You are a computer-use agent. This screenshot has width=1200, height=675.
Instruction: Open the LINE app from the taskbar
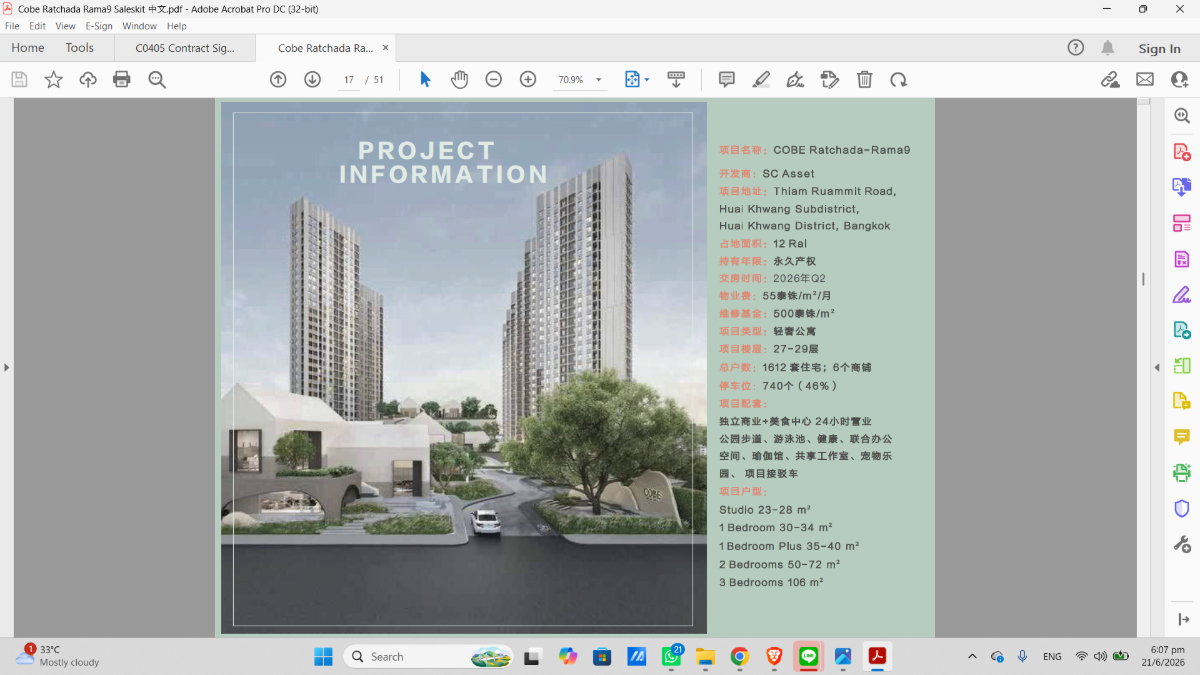pos(808,657)
